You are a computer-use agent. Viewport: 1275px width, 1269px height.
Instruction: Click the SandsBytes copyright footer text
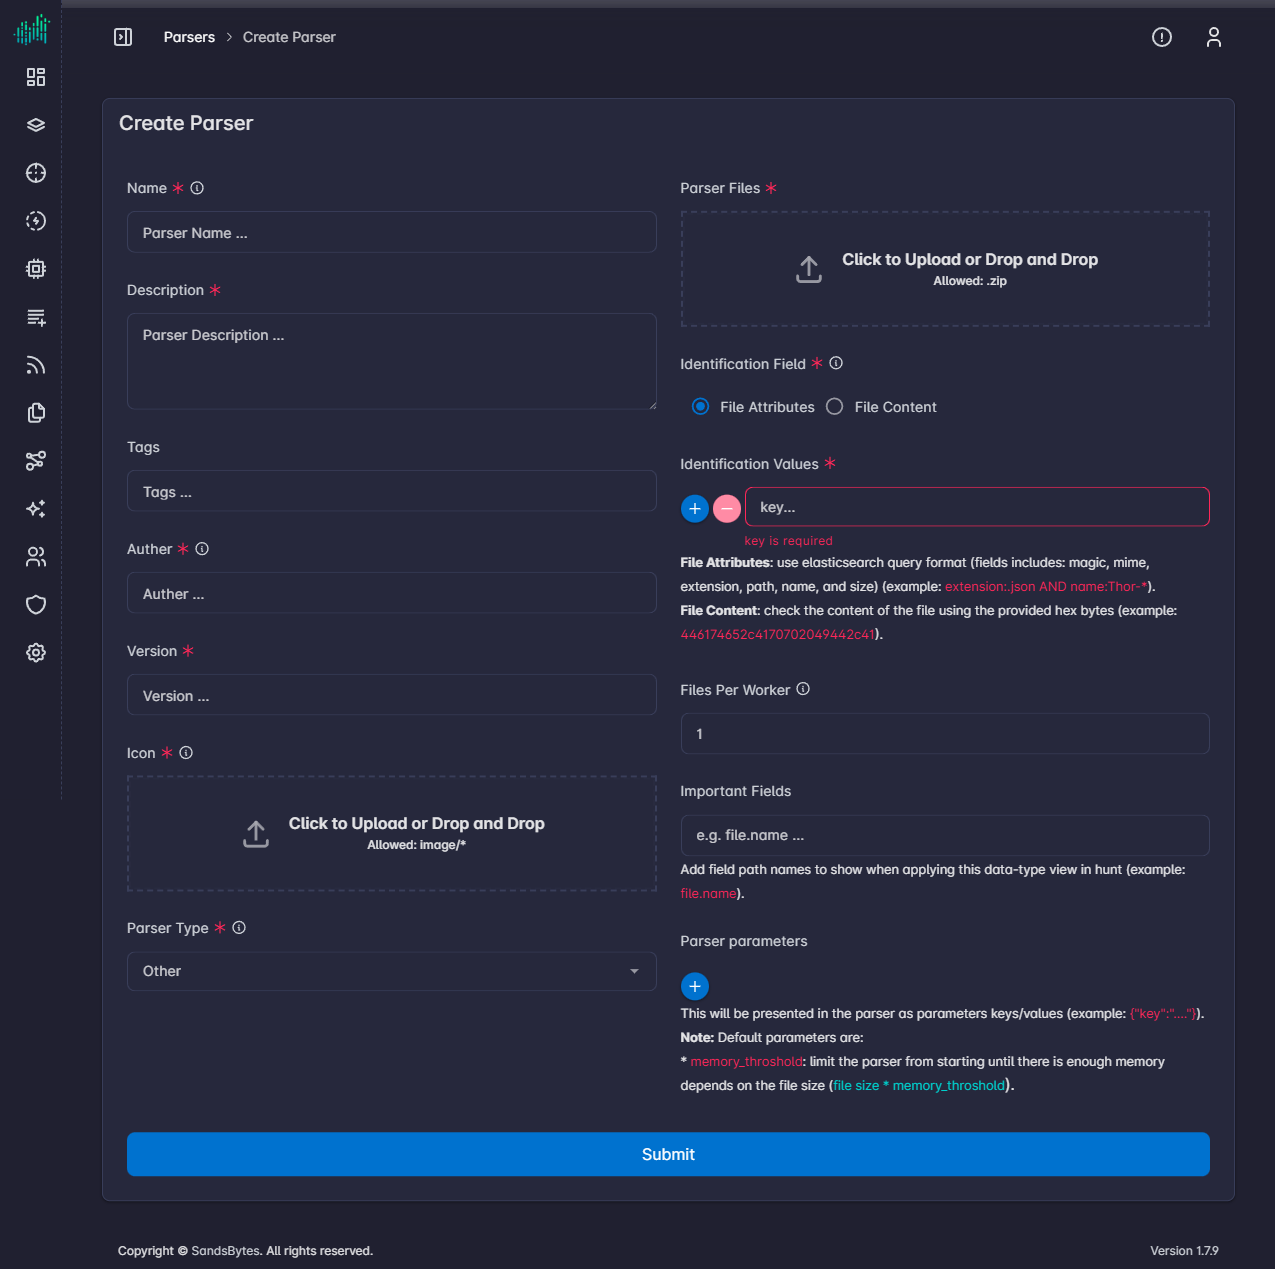click(245, 1251)
